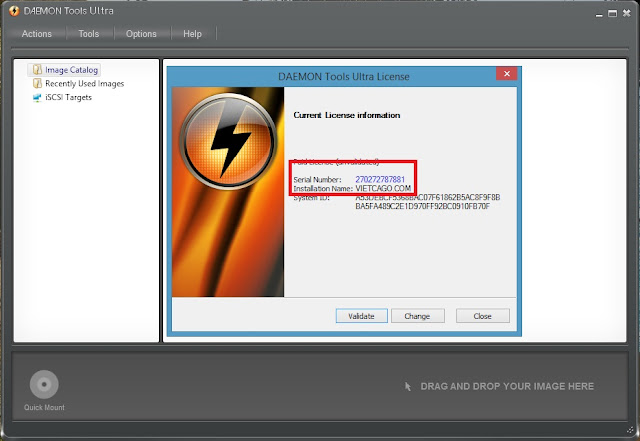Open the Options menu
The width and height of the screenshot is (640, 441).
point(141,34)
